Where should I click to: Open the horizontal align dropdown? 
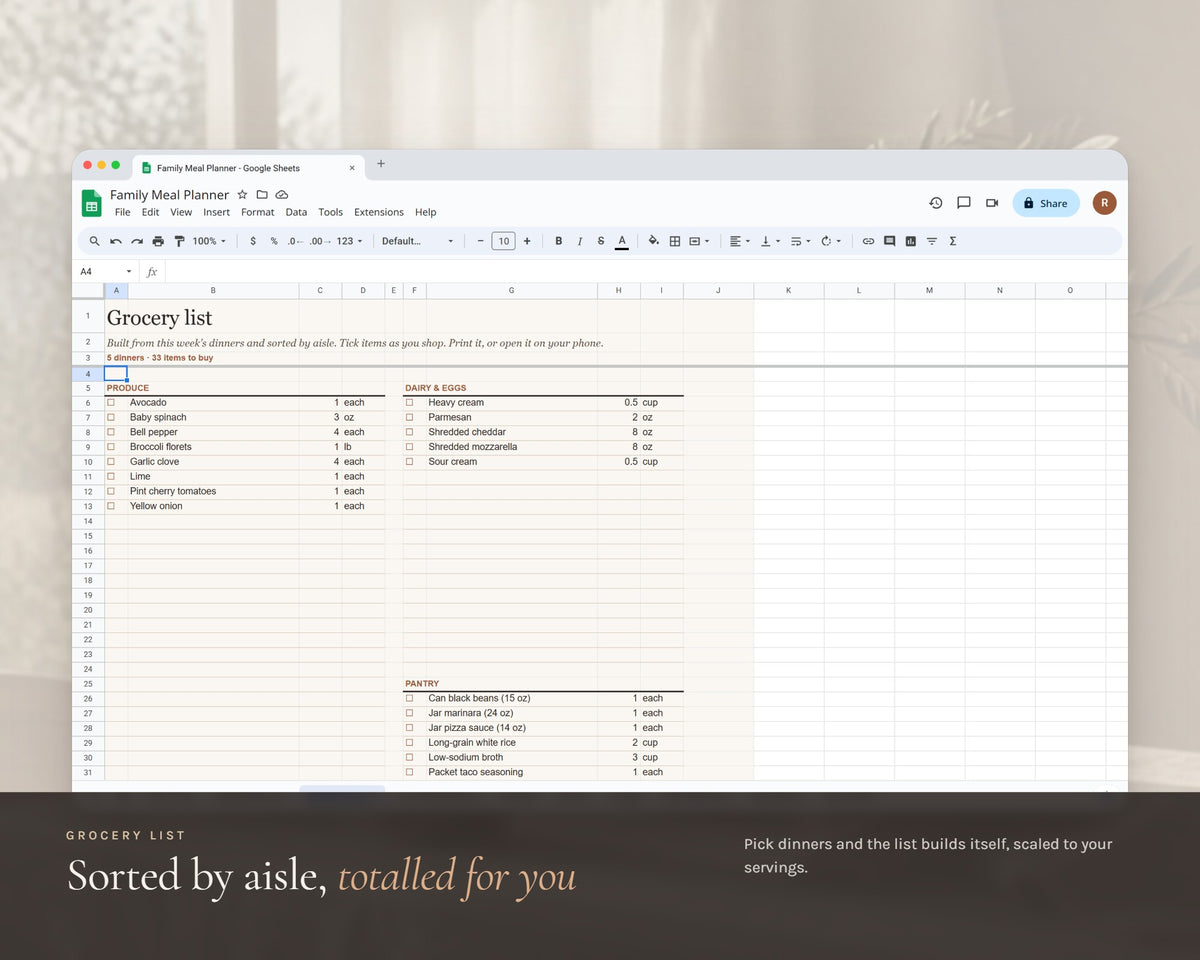pos(738,241)
